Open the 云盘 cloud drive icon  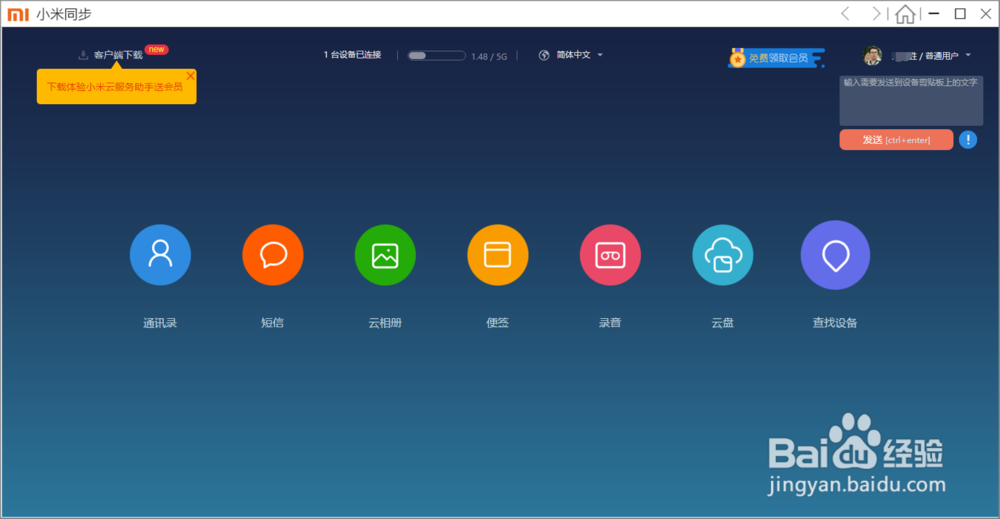[x=723, y=255]
